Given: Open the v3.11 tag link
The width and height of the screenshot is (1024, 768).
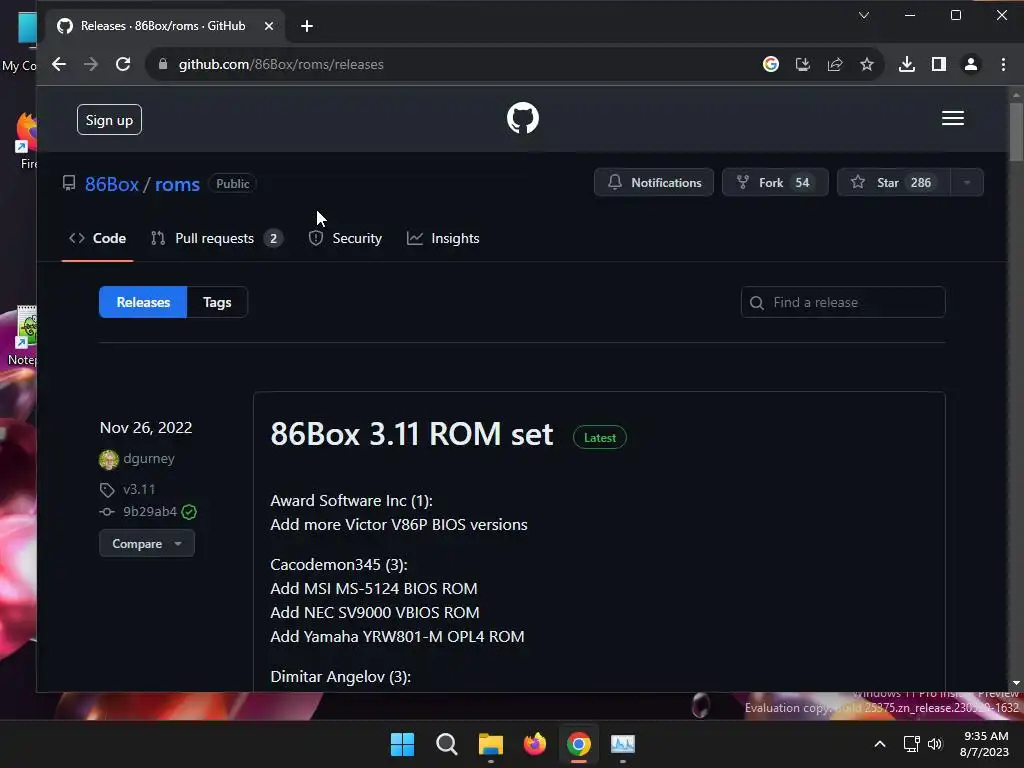Looking at the screenshot, I should (x=139, y=489).
